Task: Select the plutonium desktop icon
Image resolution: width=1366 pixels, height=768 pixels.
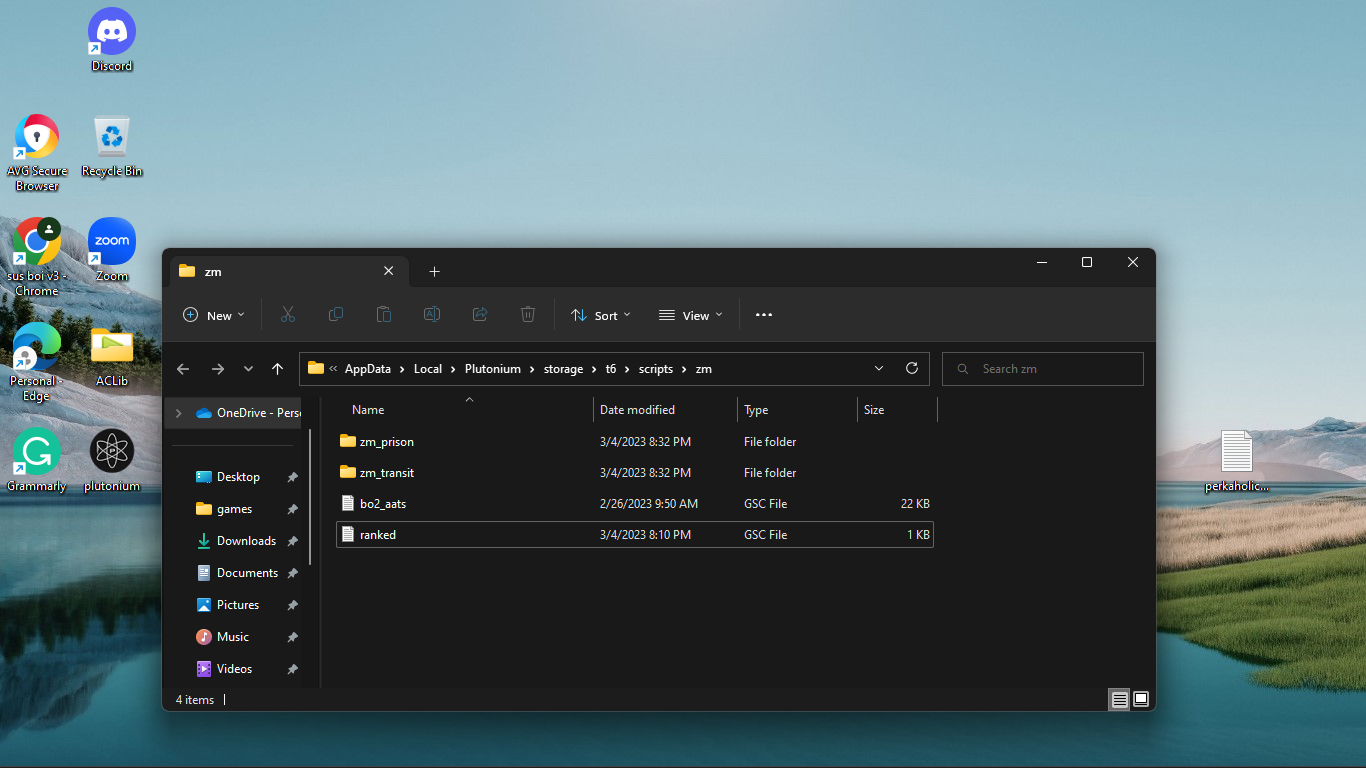Action: tap(112, 460)
